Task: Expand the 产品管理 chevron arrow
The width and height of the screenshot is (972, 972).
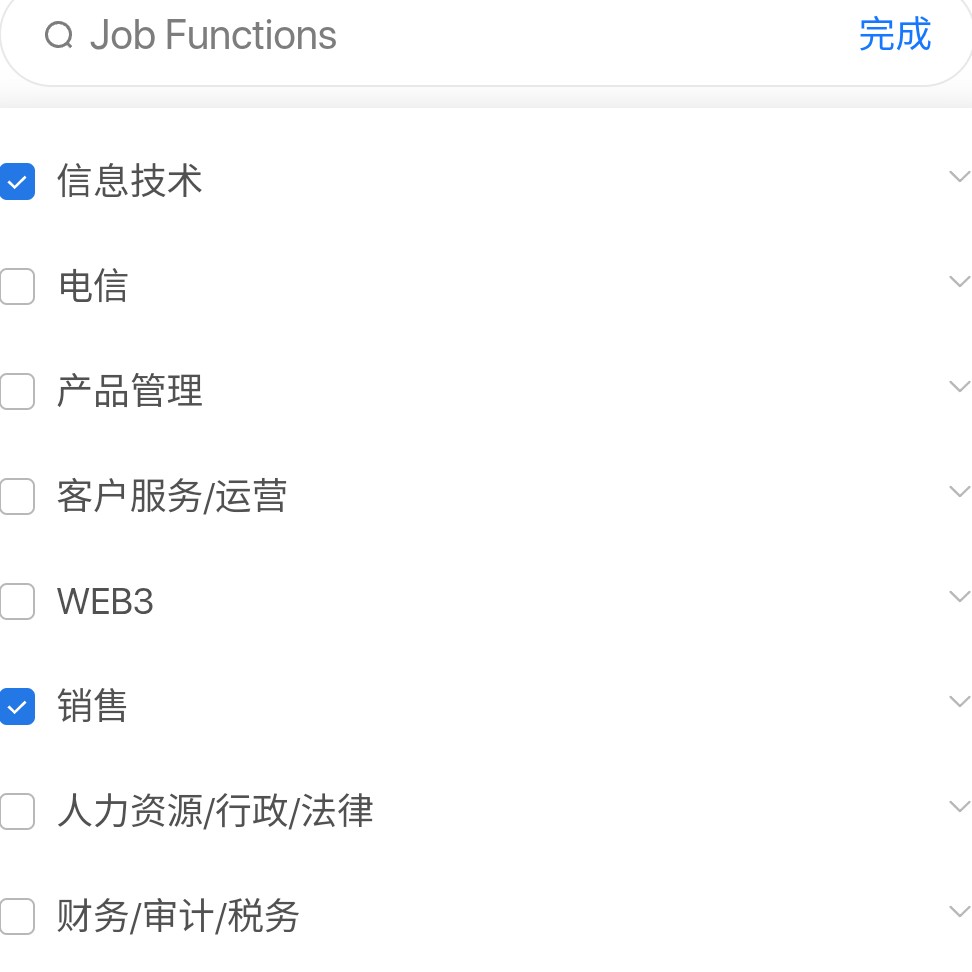Action: 960,386
